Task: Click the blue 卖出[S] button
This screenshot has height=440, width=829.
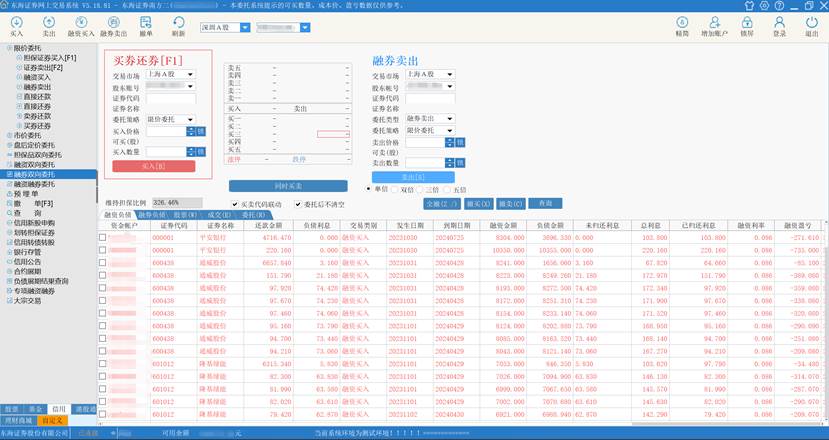Action: pos(413,177)
